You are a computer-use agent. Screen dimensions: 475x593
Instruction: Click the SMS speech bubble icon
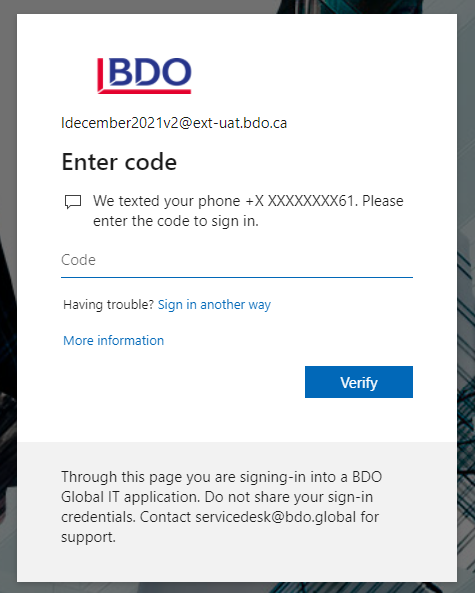(73, 202)
